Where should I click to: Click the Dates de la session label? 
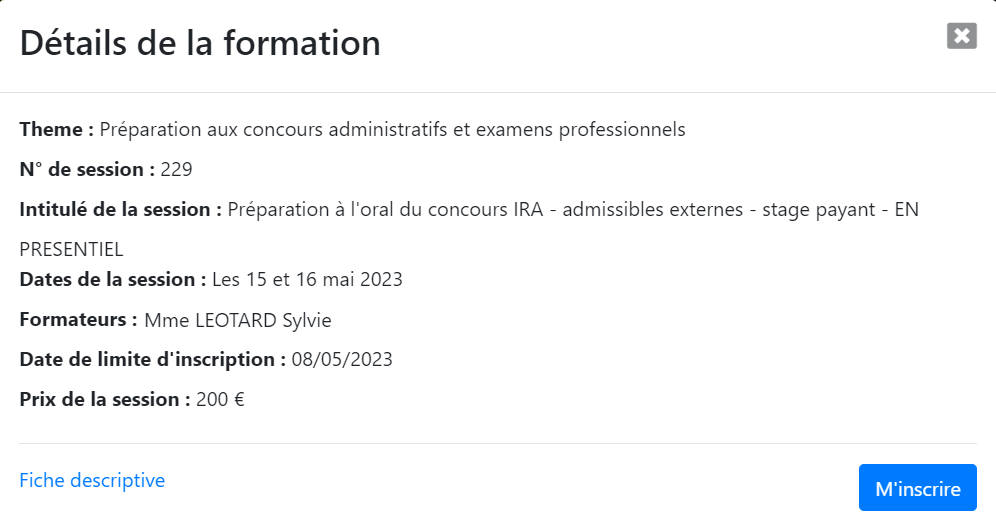coord(113,279)
